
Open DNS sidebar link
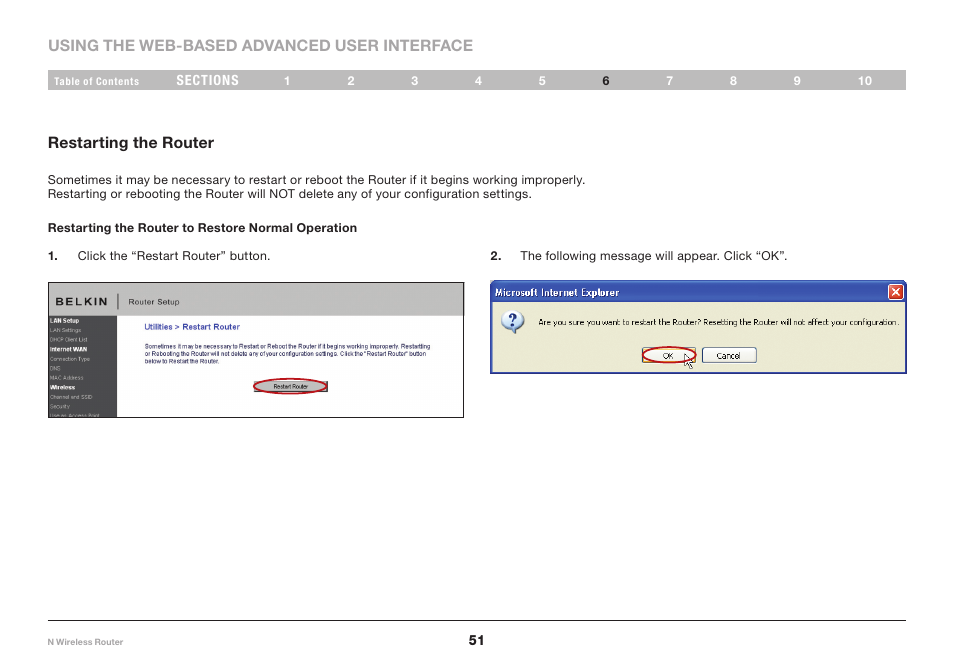(55, 368)
